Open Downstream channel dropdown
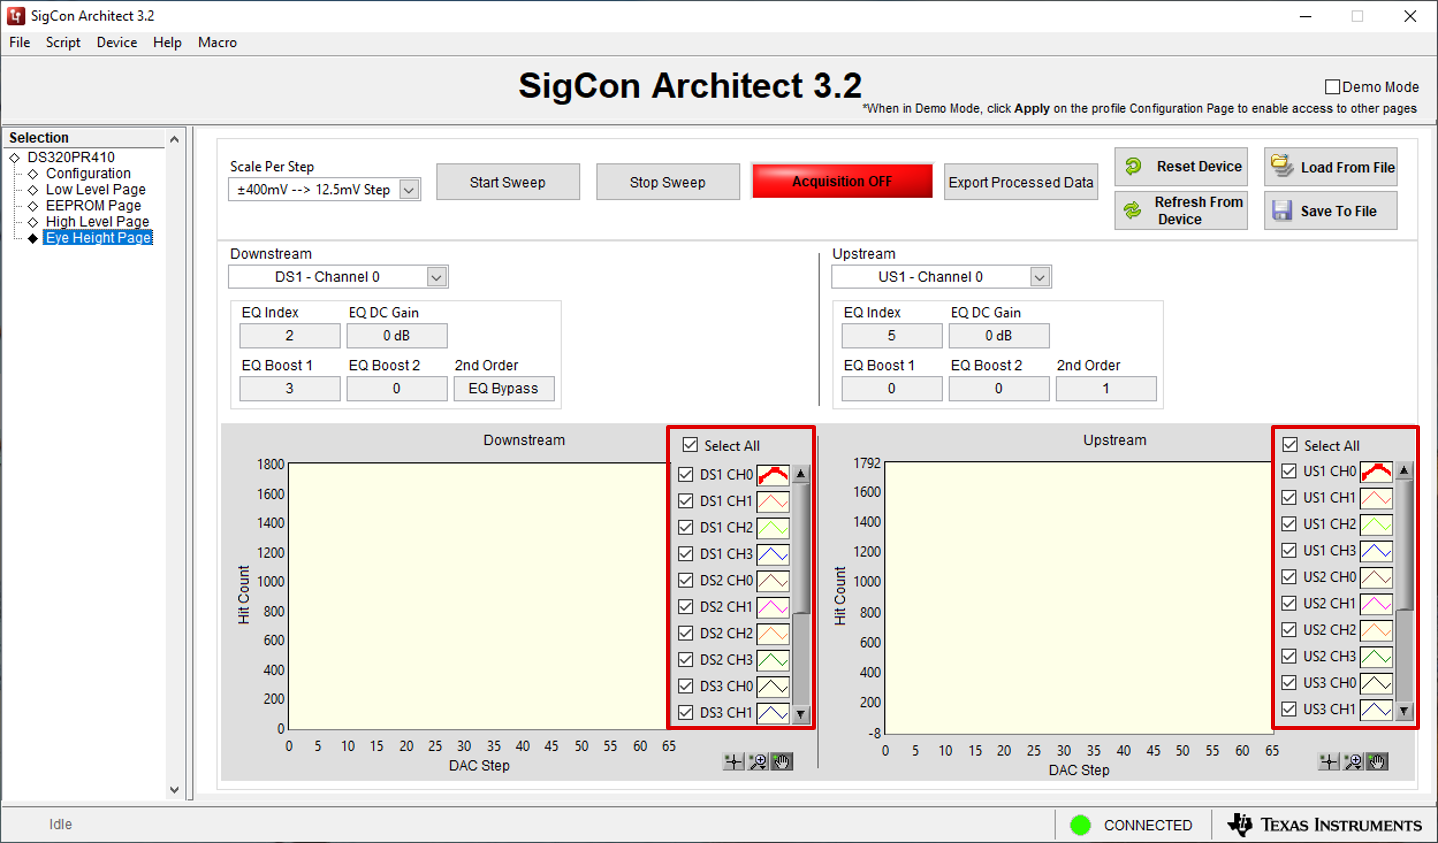Screen dimensions: 1438x843 tap(437, 277)
